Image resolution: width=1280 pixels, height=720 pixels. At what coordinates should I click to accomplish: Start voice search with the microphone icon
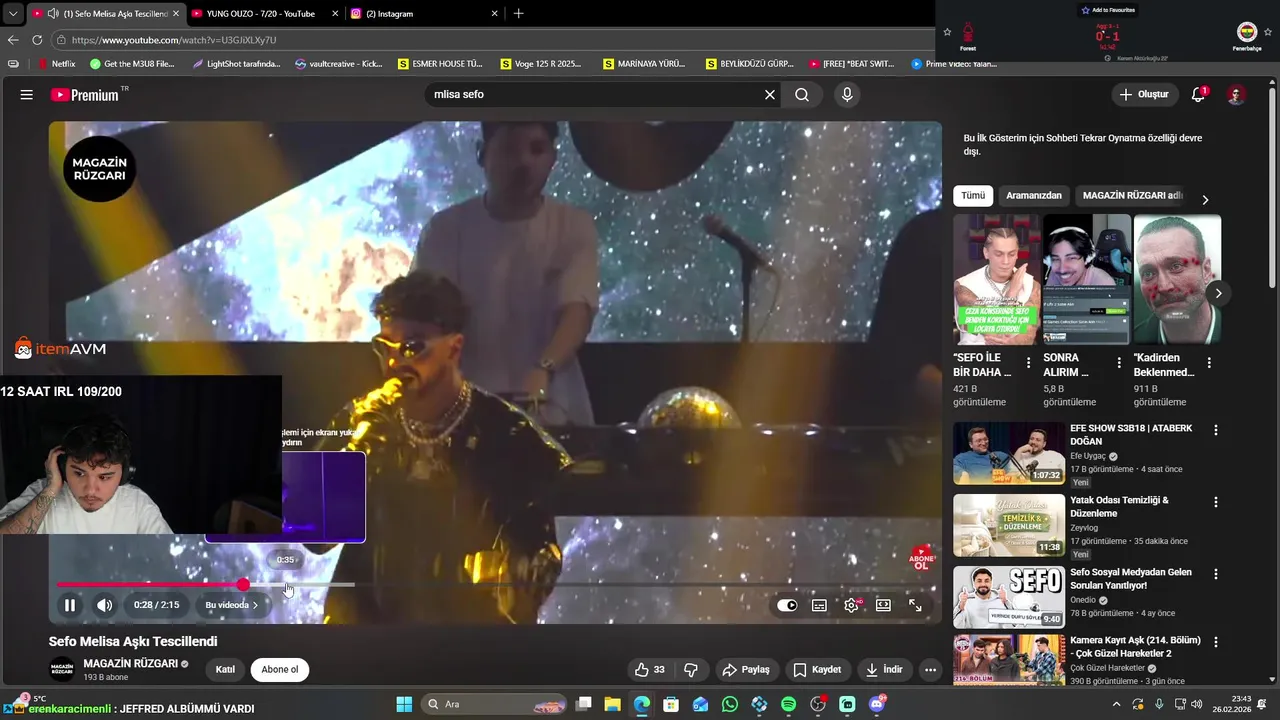[847, 95]
